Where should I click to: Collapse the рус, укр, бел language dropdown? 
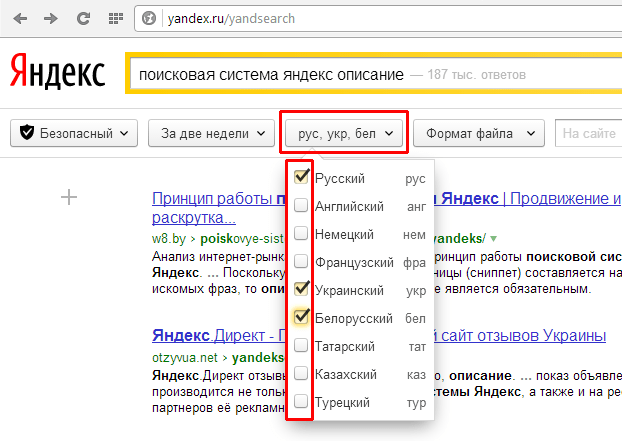coord(344,133)
